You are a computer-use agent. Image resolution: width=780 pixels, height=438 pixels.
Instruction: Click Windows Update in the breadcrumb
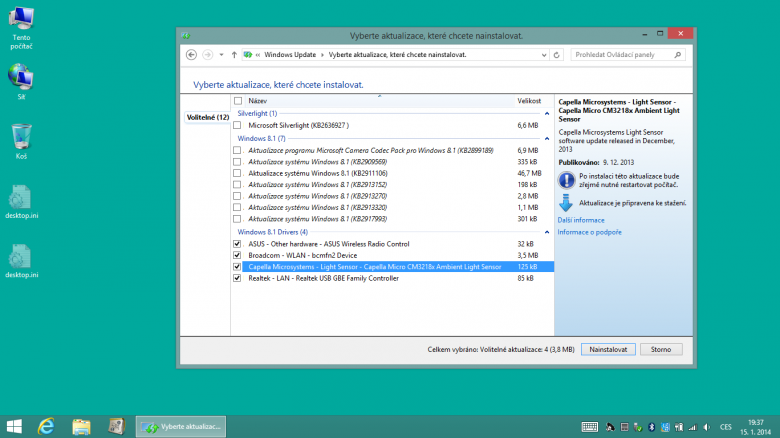point(290,55)
